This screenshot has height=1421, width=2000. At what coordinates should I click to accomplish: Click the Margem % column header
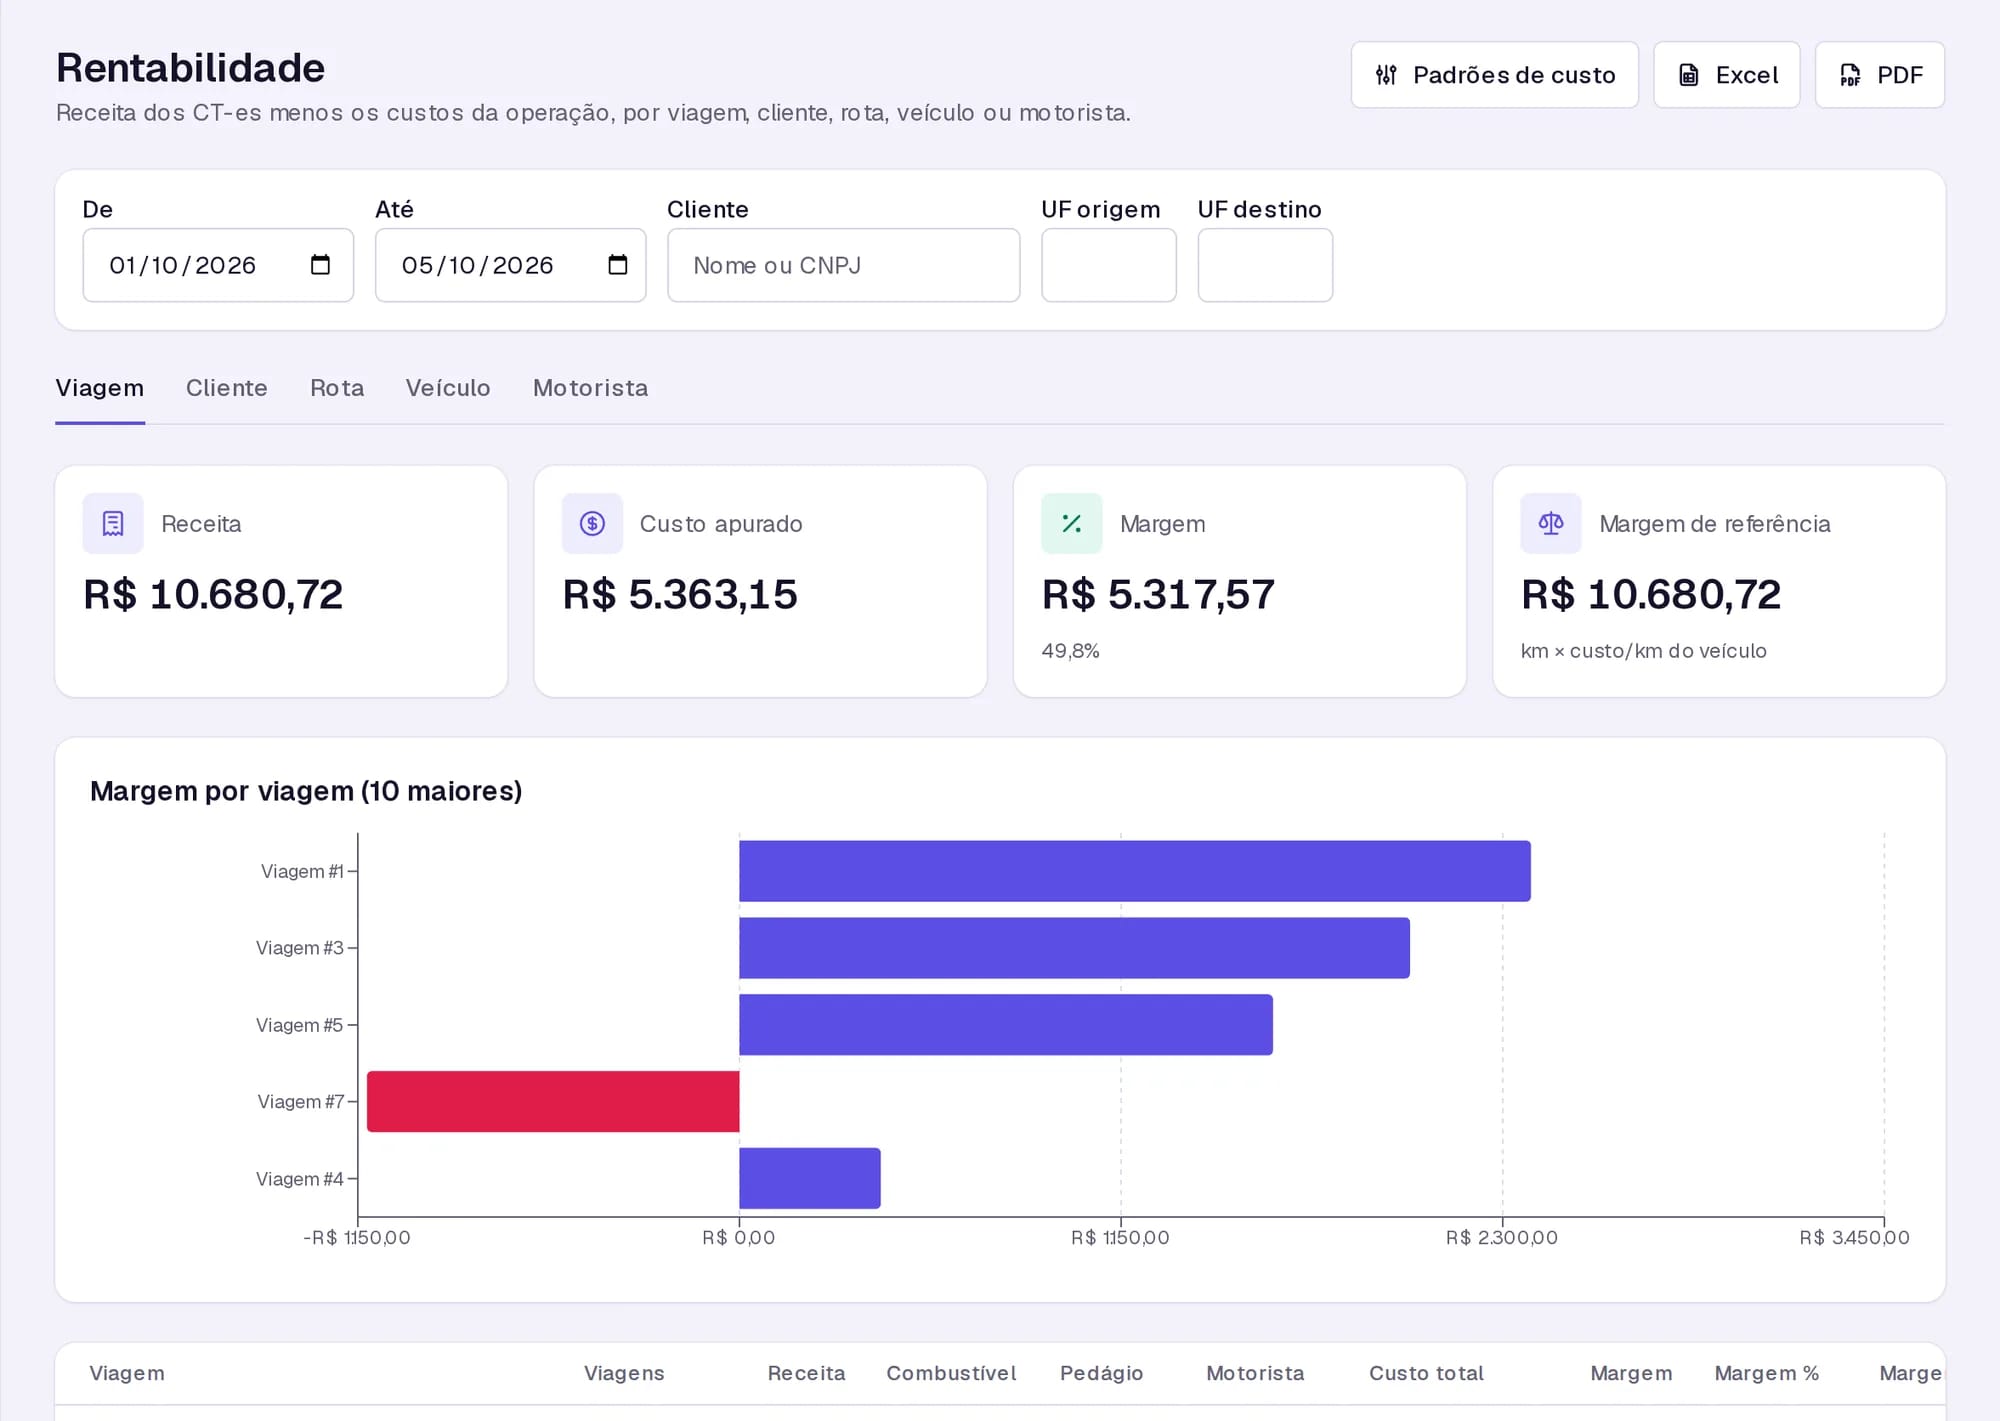click(x=1767, y=1373)
